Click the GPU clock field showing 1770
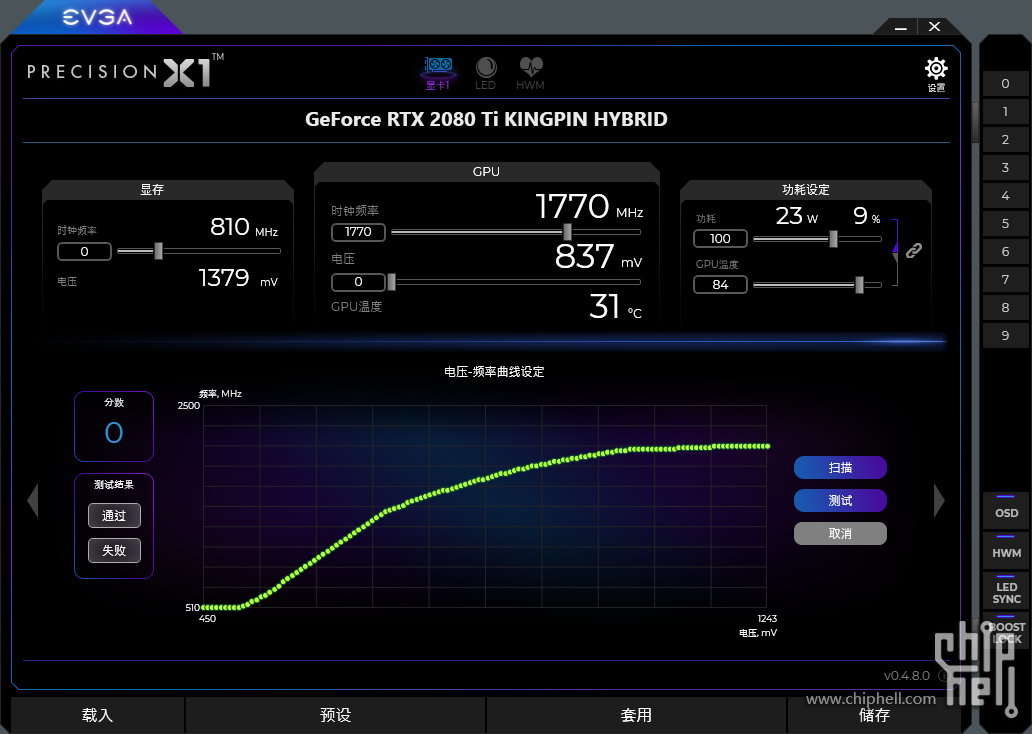This screenshot has height=734, width=1032. click(x=358, y=232)
